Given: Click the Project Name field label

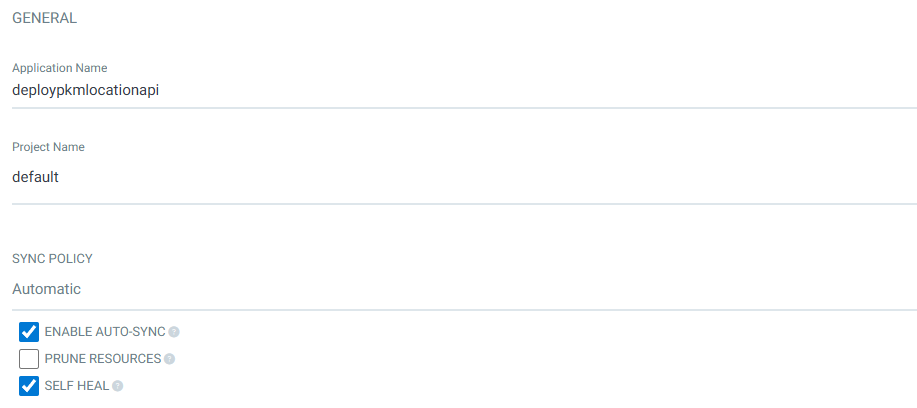Looking at the screenshot, I should pos(48,147).
